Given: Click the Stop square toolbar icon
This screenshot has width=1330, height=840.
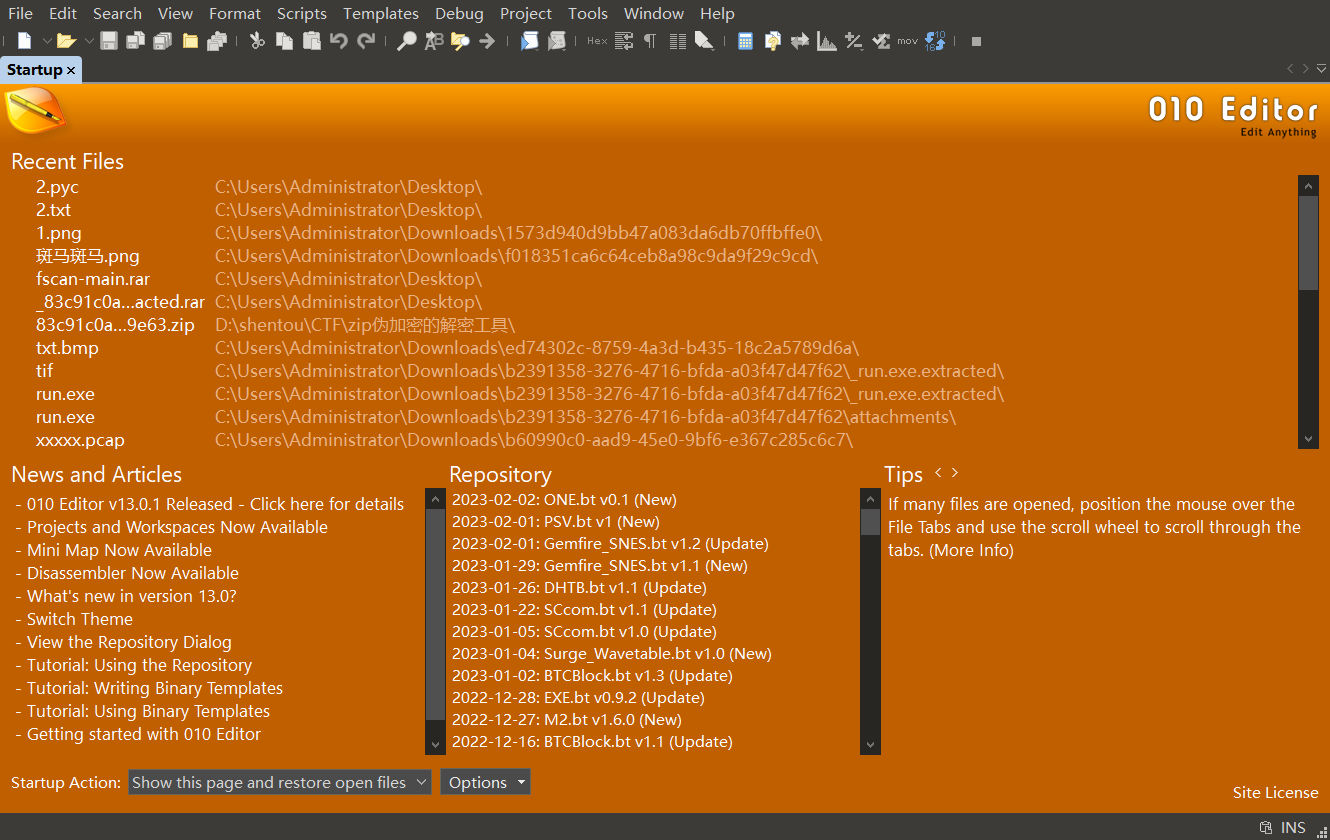Looking at the screenshot, I should pos(977,41).
